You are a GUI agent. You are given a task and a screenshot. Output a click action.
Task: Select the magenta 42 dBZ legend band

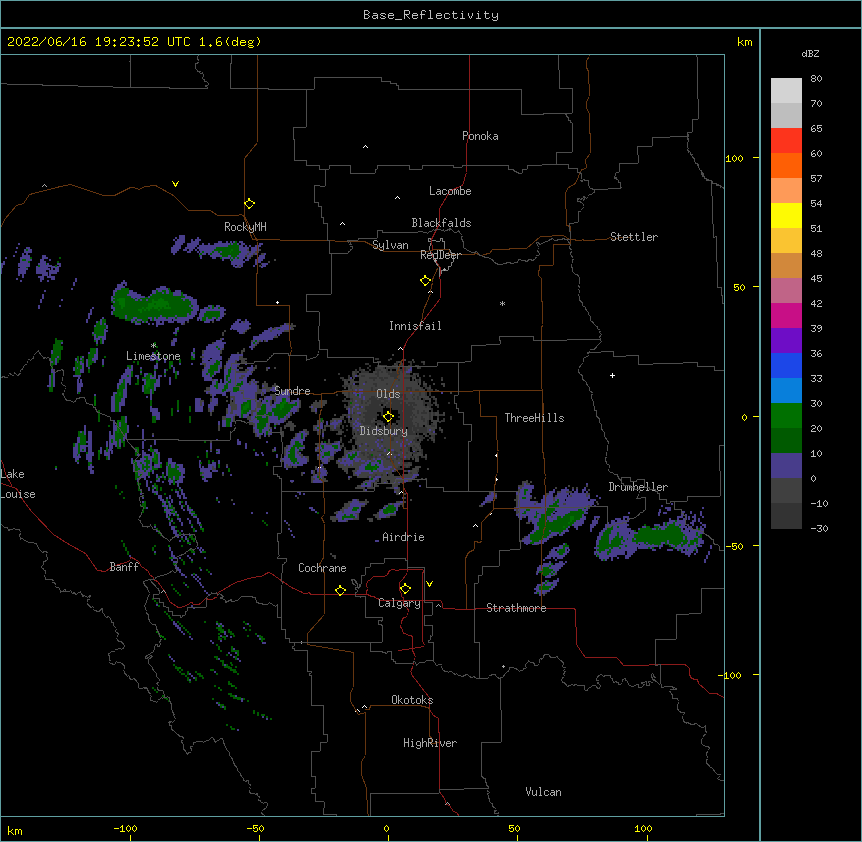pos(786,315)
